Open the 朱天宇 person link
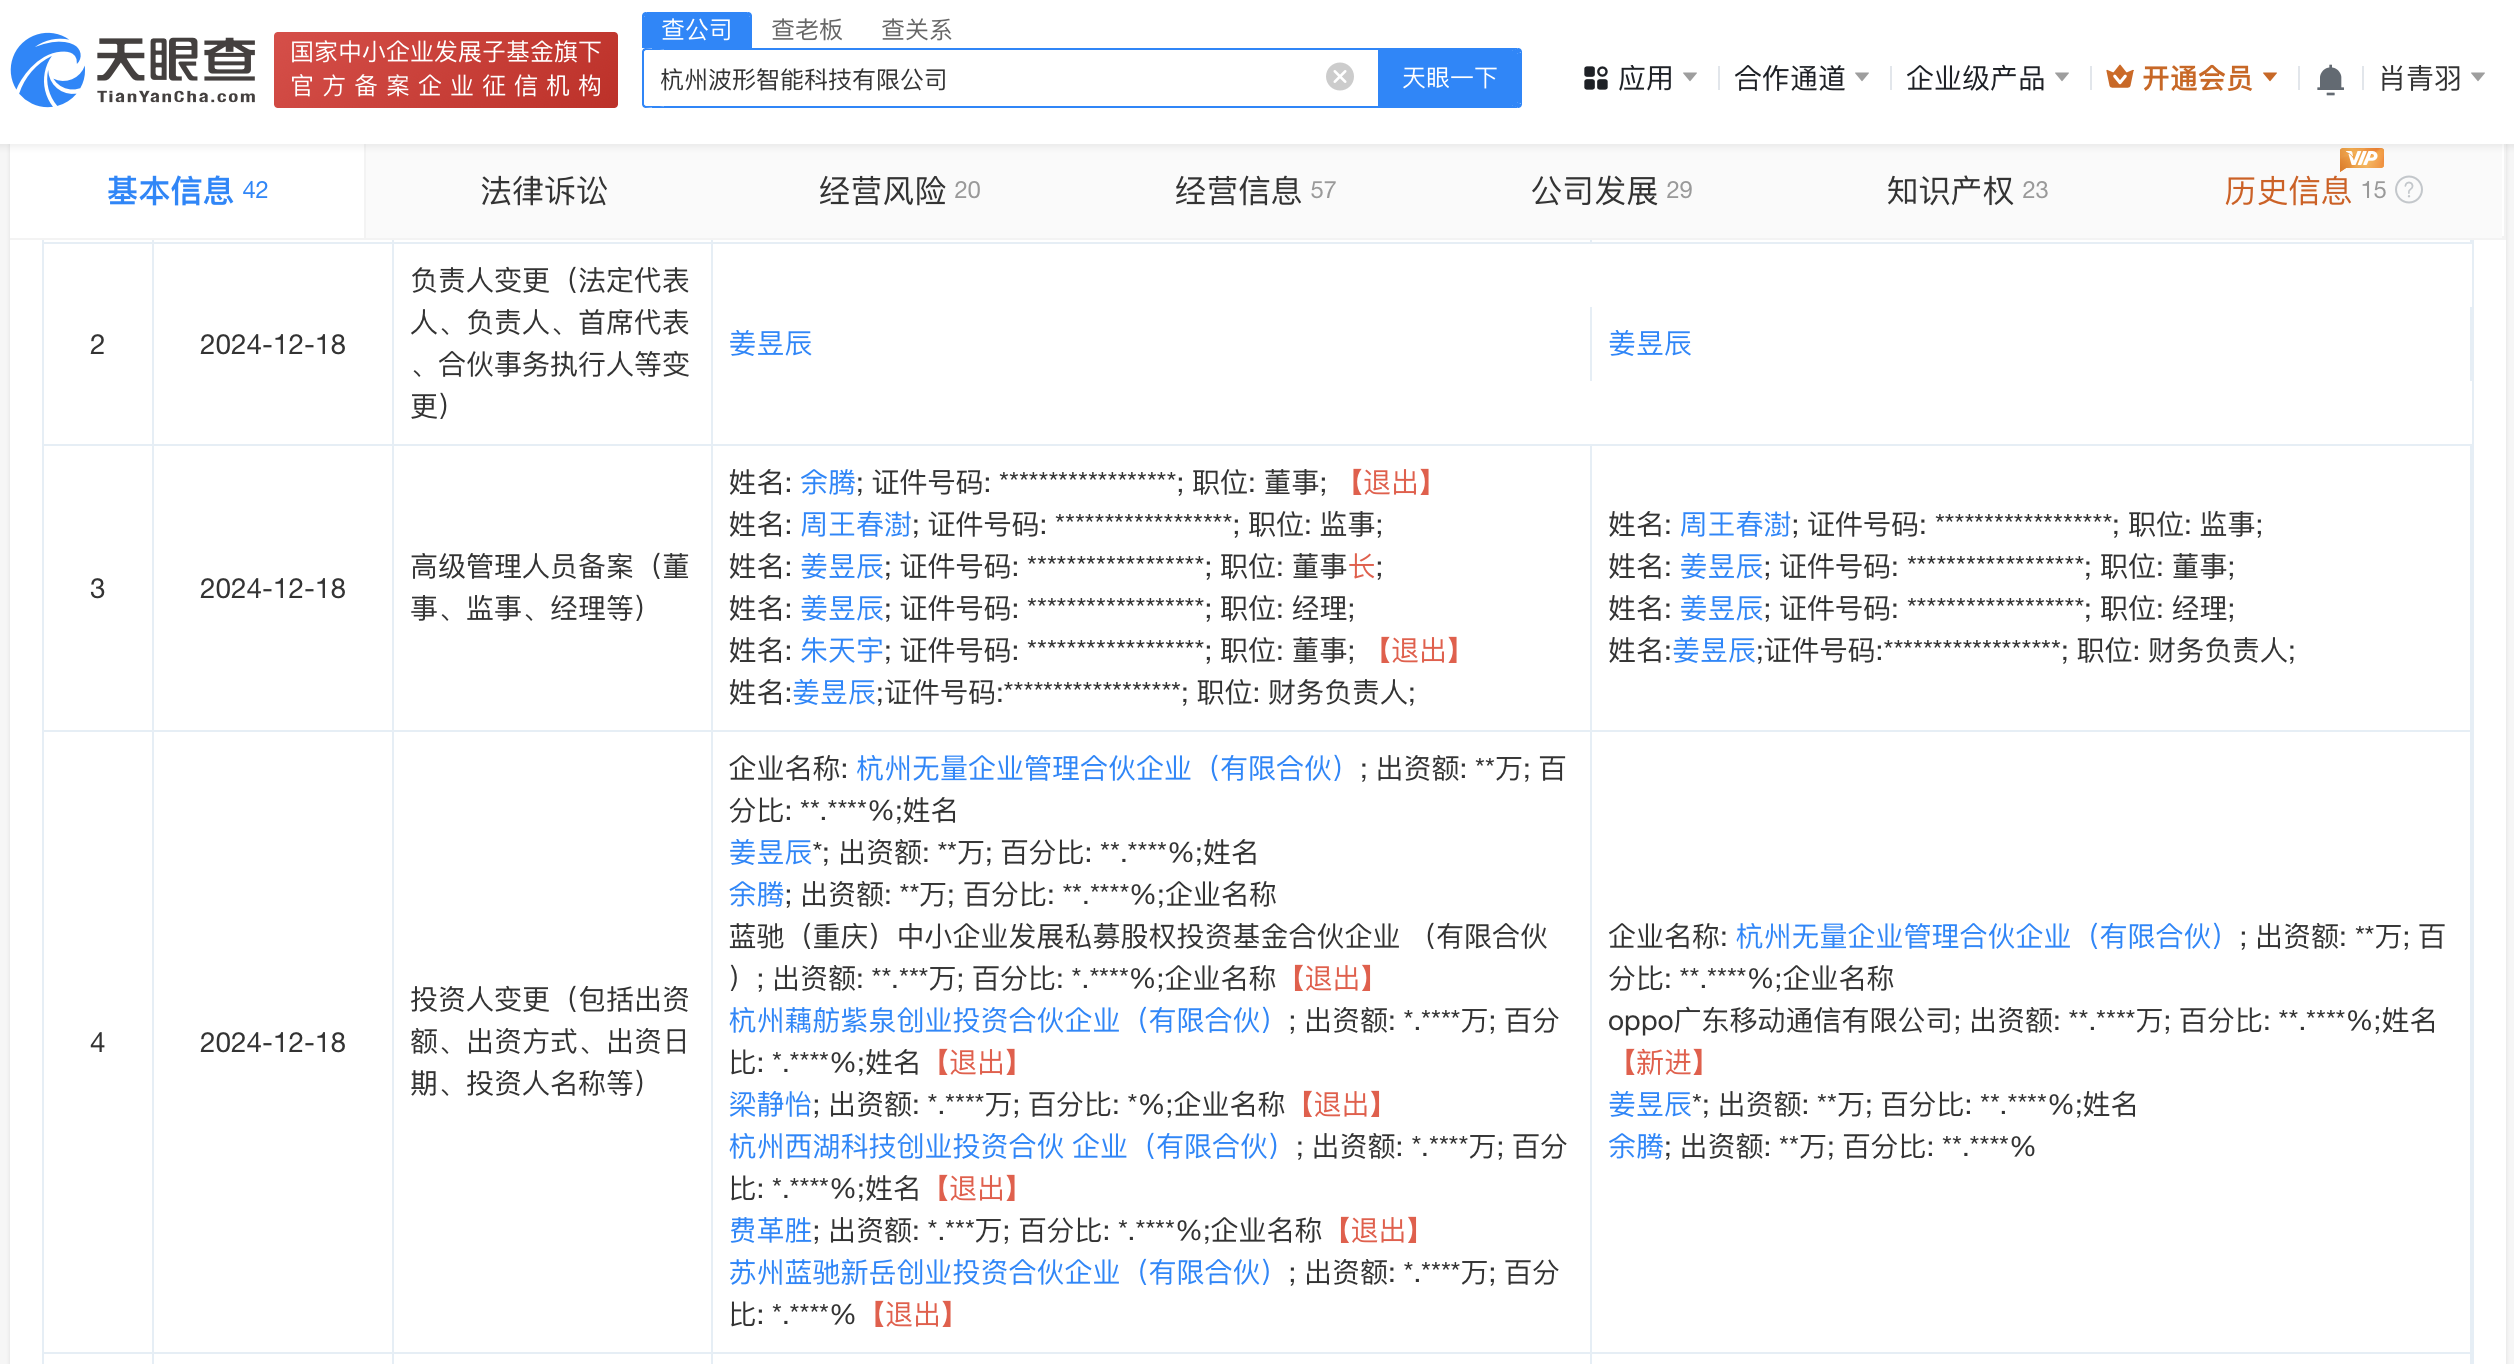The image size is (2514, 1364). [842, 651]
